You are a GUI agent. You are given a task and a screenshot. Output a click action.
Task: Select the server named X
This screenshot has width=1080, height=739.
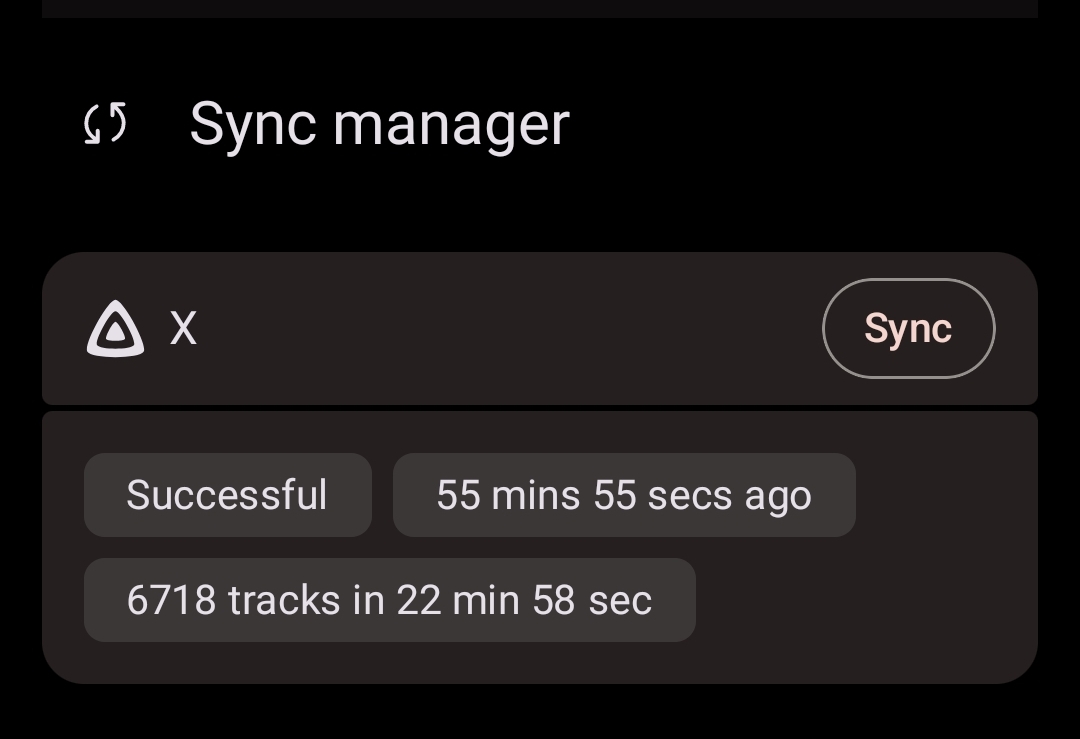[183, 328]
